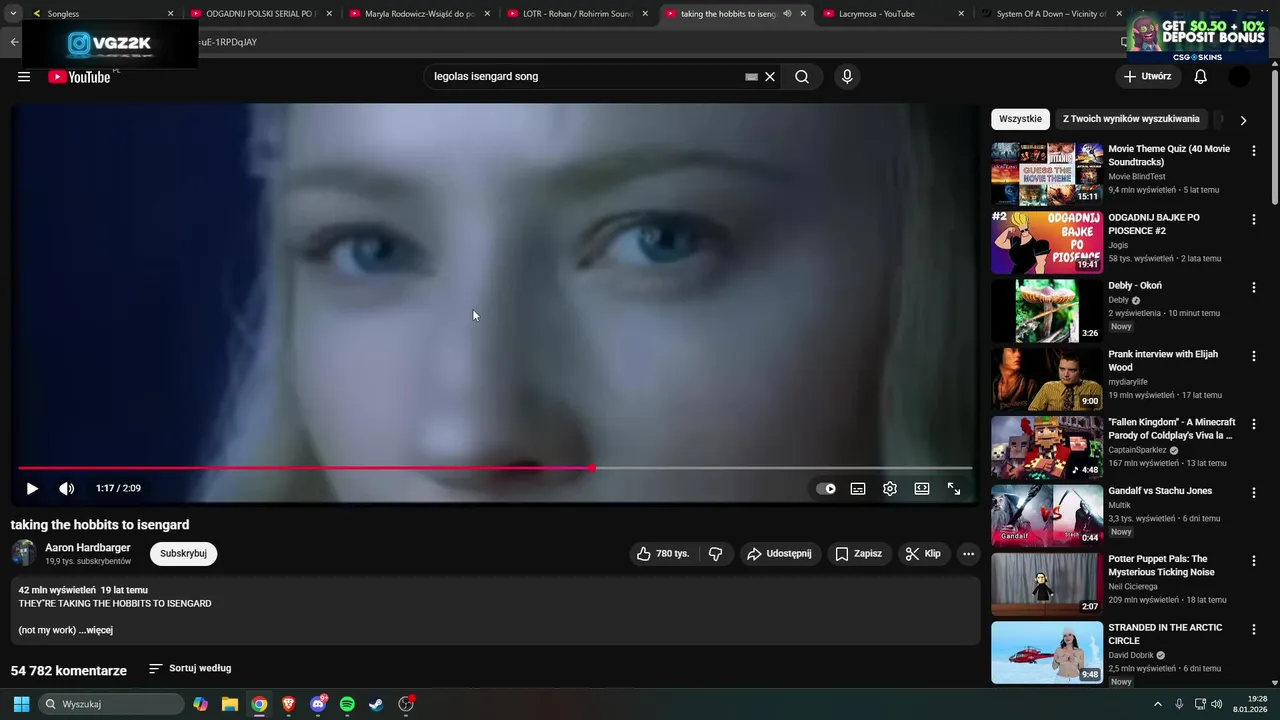Open Discord from taskbar
Screen dimensions: 1280x720
point(318,704)
